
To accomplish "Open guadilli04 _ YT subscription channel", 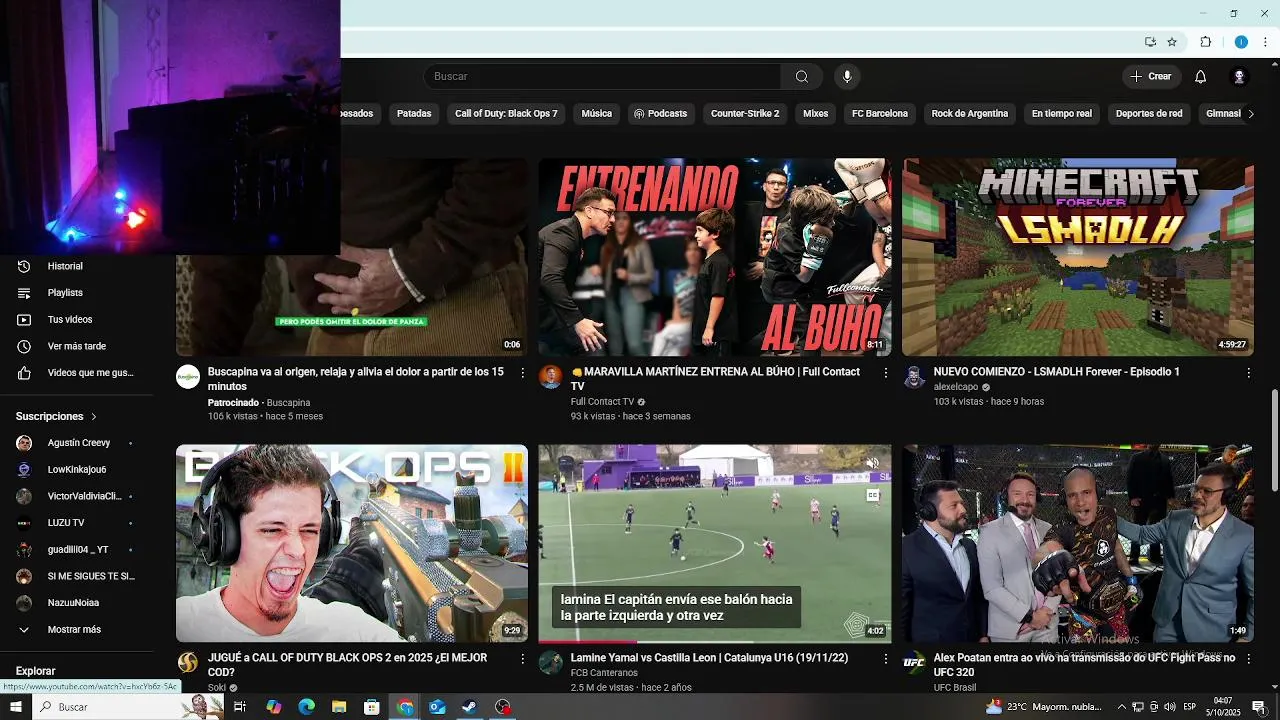I will click(76, 550).
